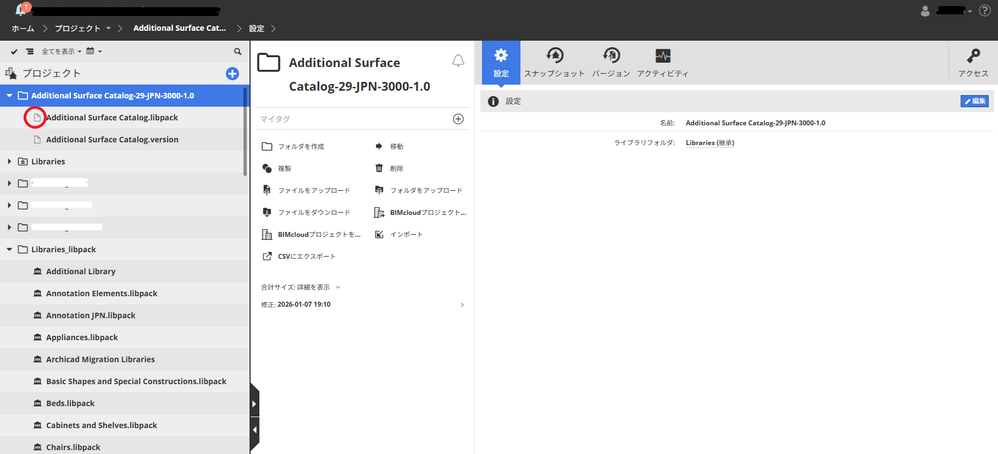Screen dimensions: 998x454
Task: Collapse the Additional Surface Catalog-29-JPN-3000-1.0 folder
Action: tap(9, 96)
